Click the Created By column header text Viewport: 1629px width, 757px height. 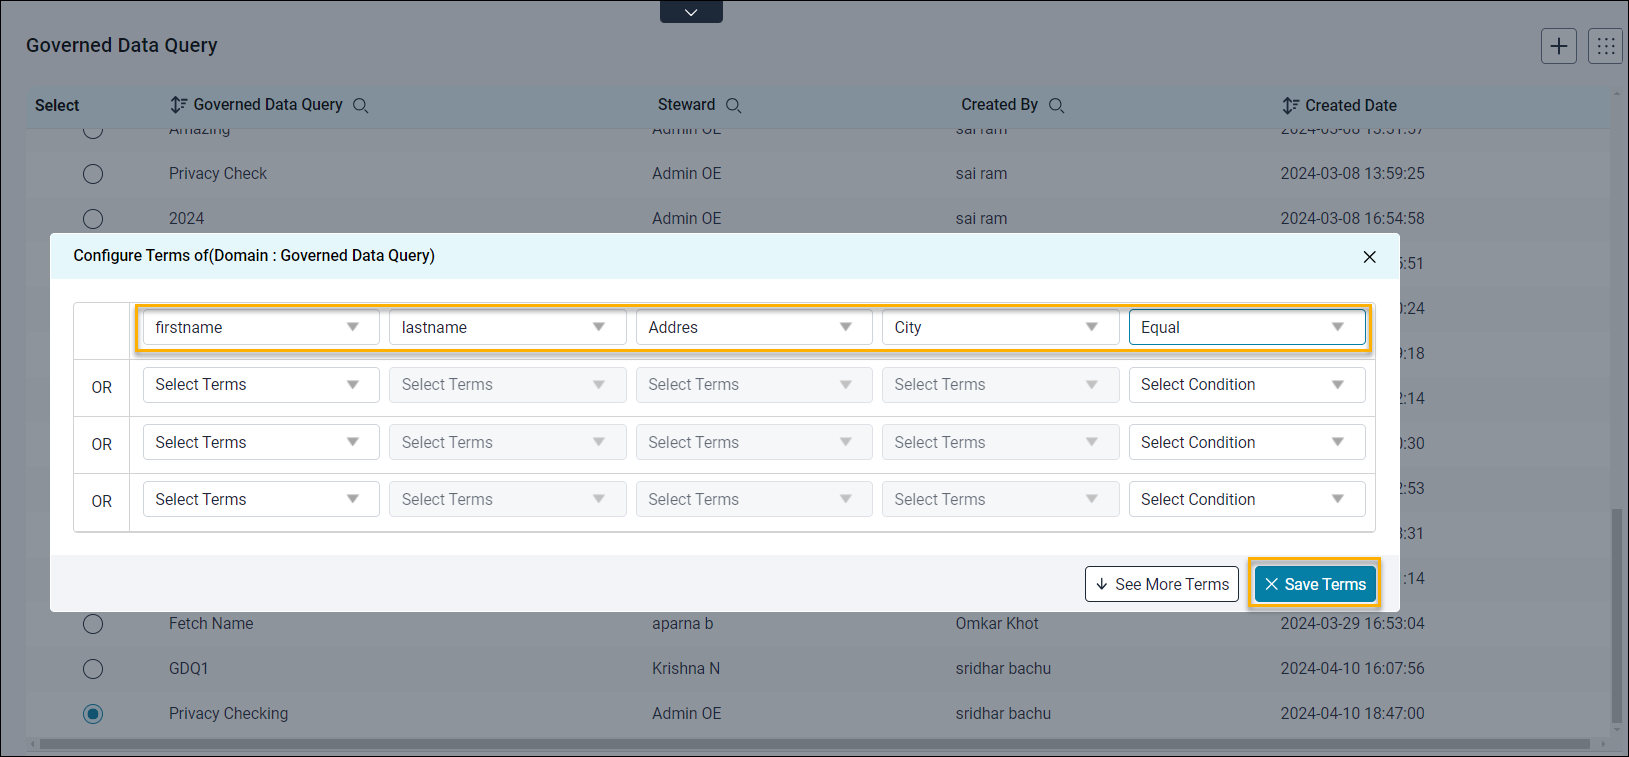coord(1000,105)
